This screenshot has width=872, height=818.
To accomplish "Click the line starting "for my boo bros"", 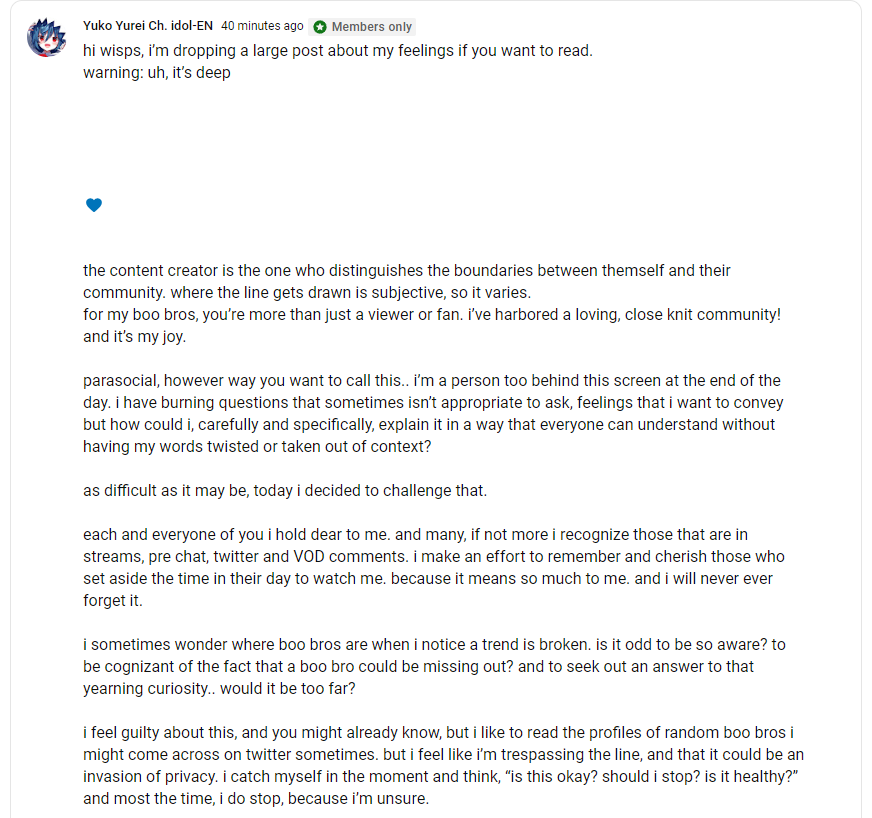I will [x=432, y=315].
